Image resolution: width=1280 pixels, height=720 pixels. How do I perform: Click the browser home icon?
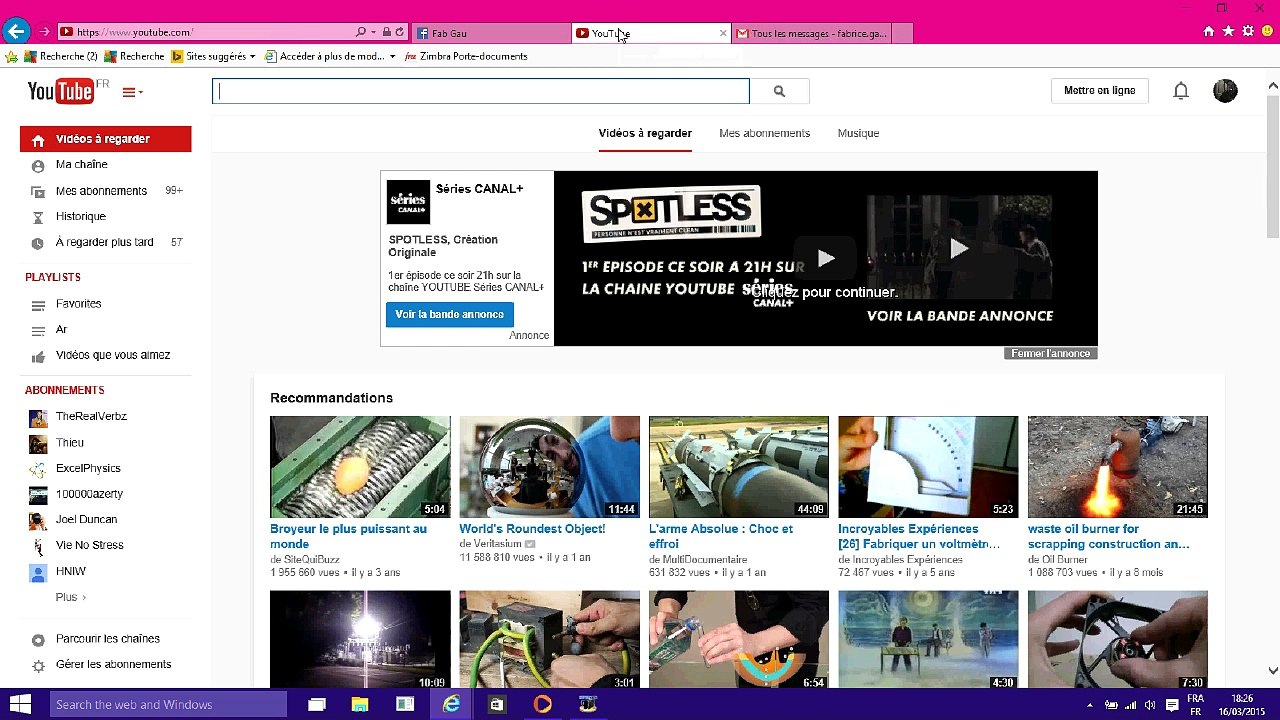(x=1208, y=32)
